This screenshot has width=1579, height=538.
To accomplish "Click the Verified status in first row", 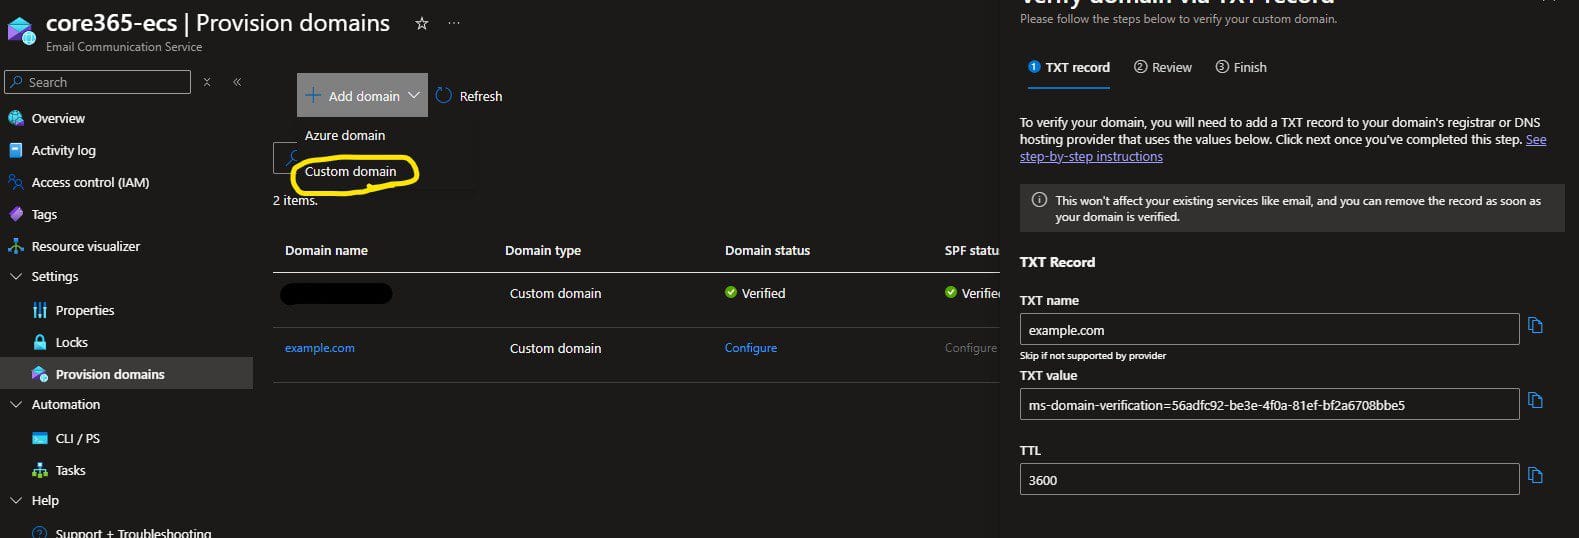I will coord(755,293).
